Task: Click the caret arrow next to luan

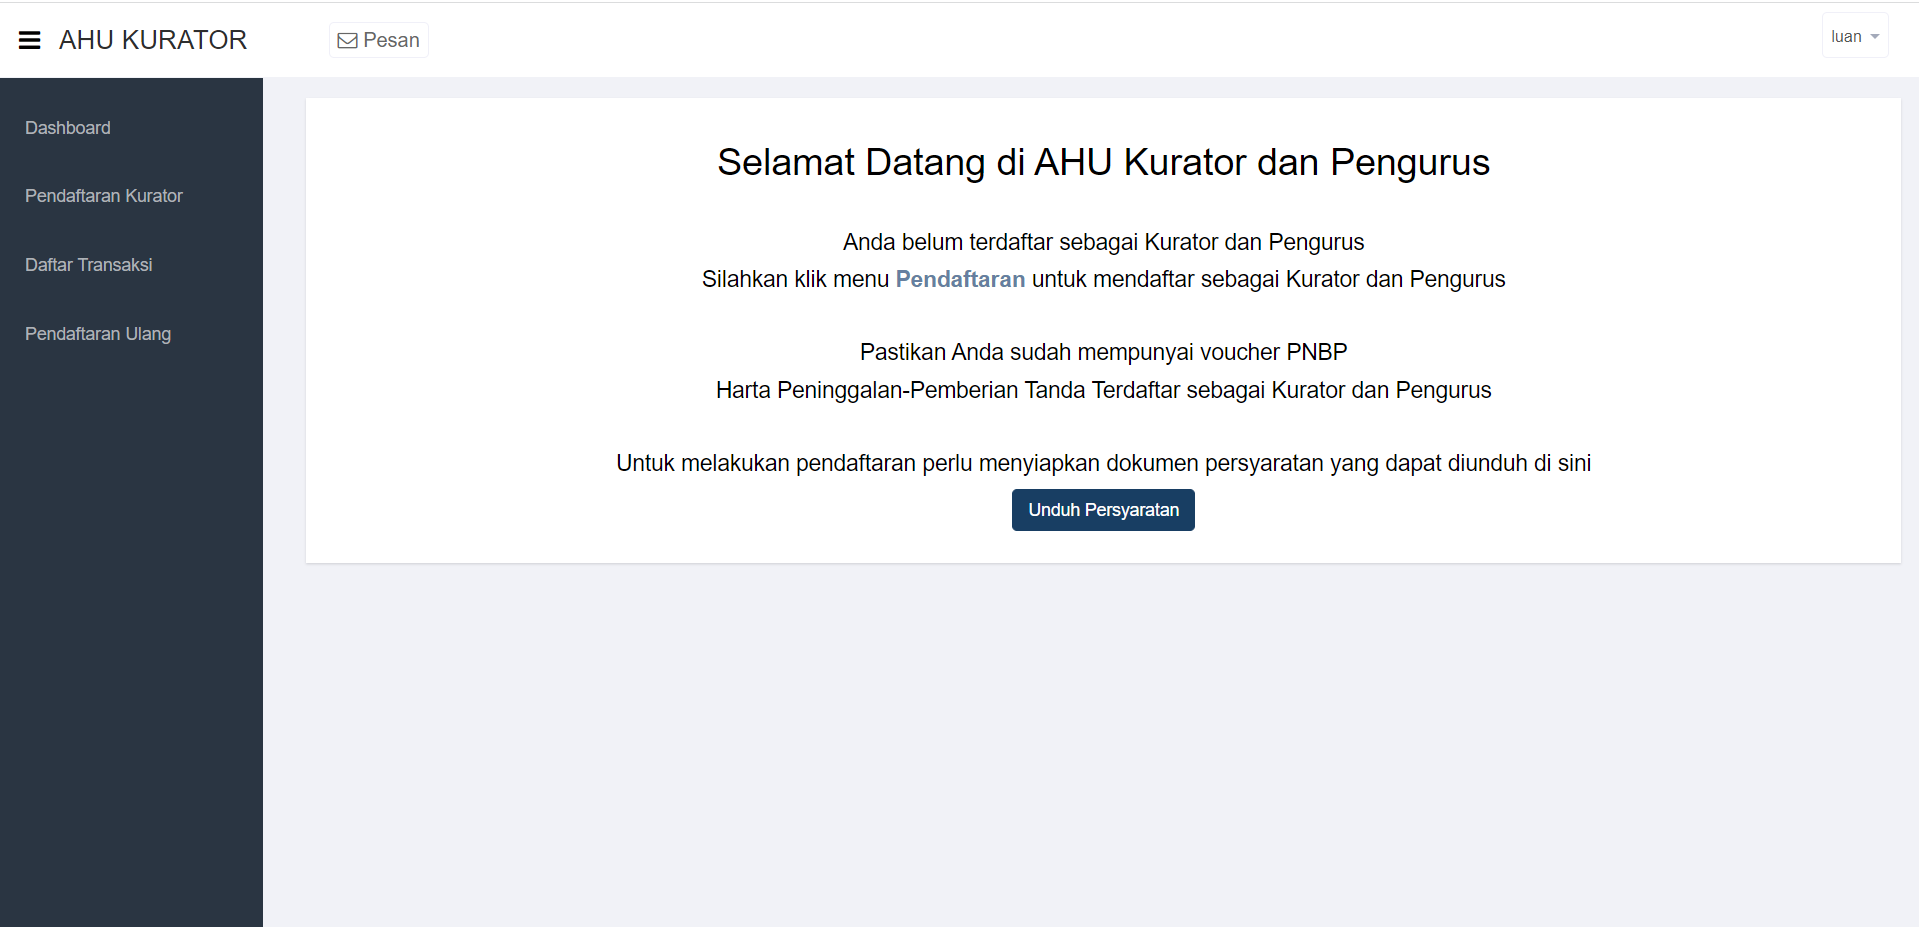Action: [1875, 37]
